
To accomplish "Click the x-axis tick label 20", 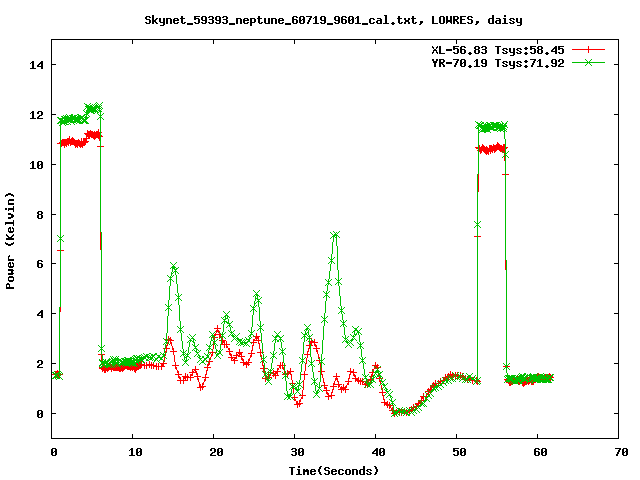I will (x=216, y=452).
